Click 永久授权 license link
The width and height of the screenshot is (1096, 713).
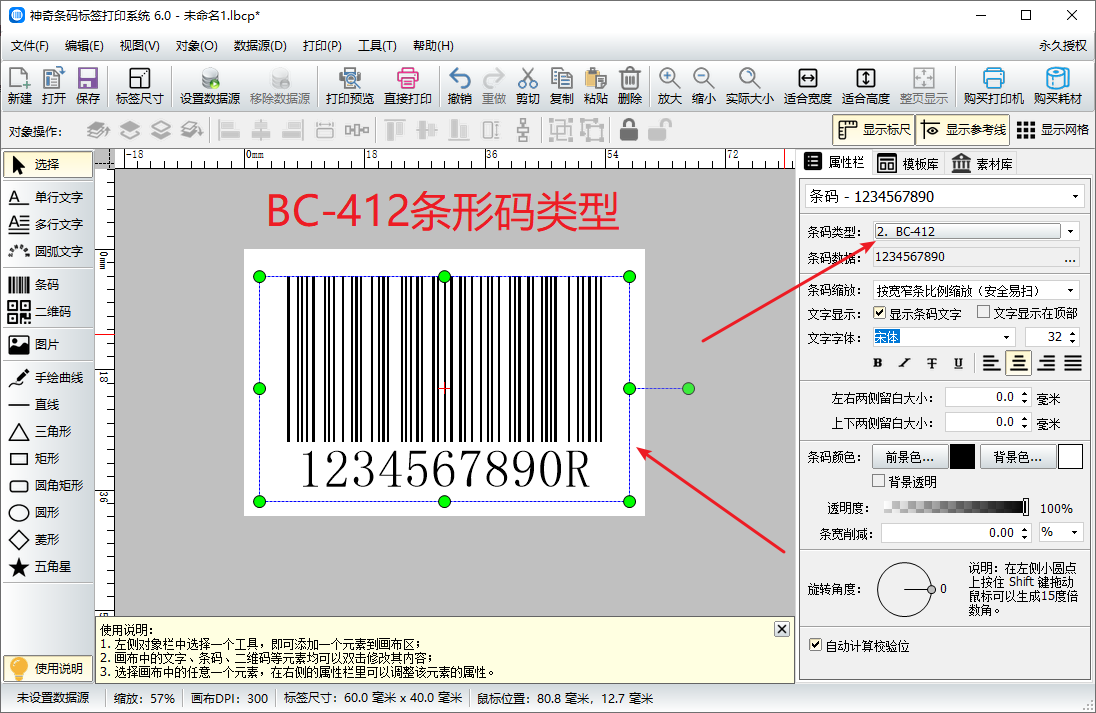(1062, 46)
